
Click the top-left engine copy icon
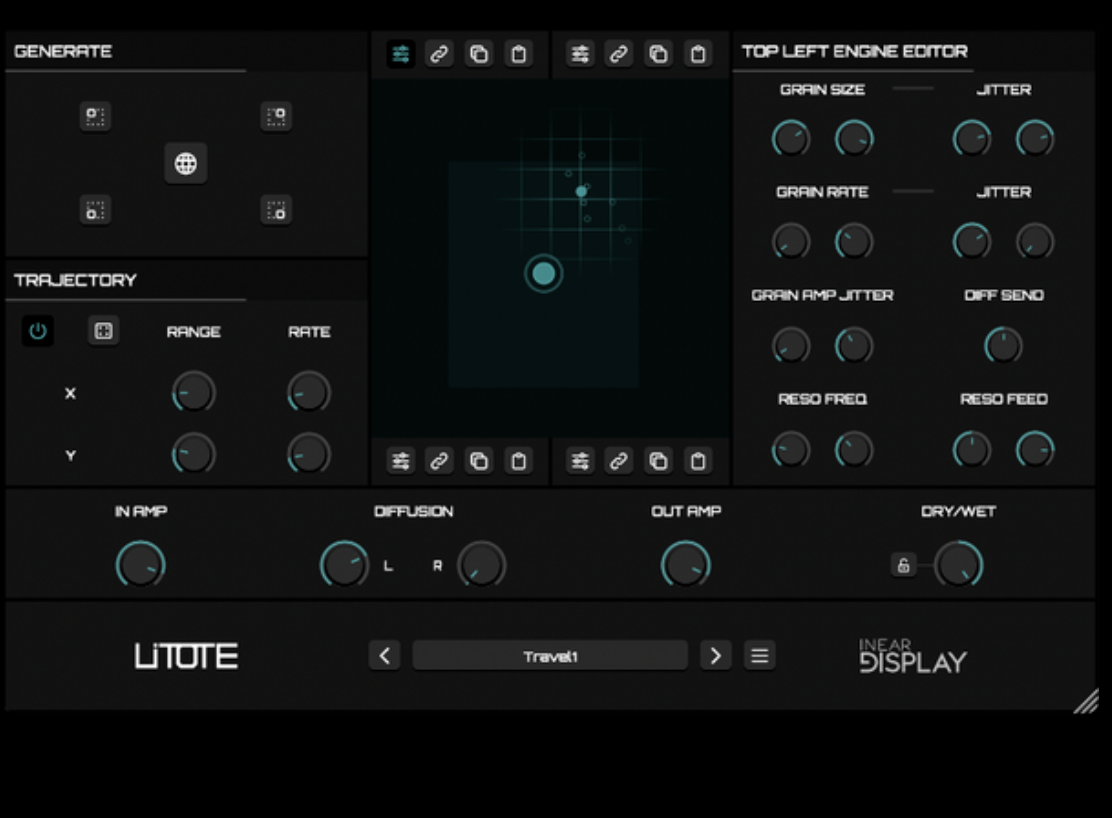pos(479,54)
